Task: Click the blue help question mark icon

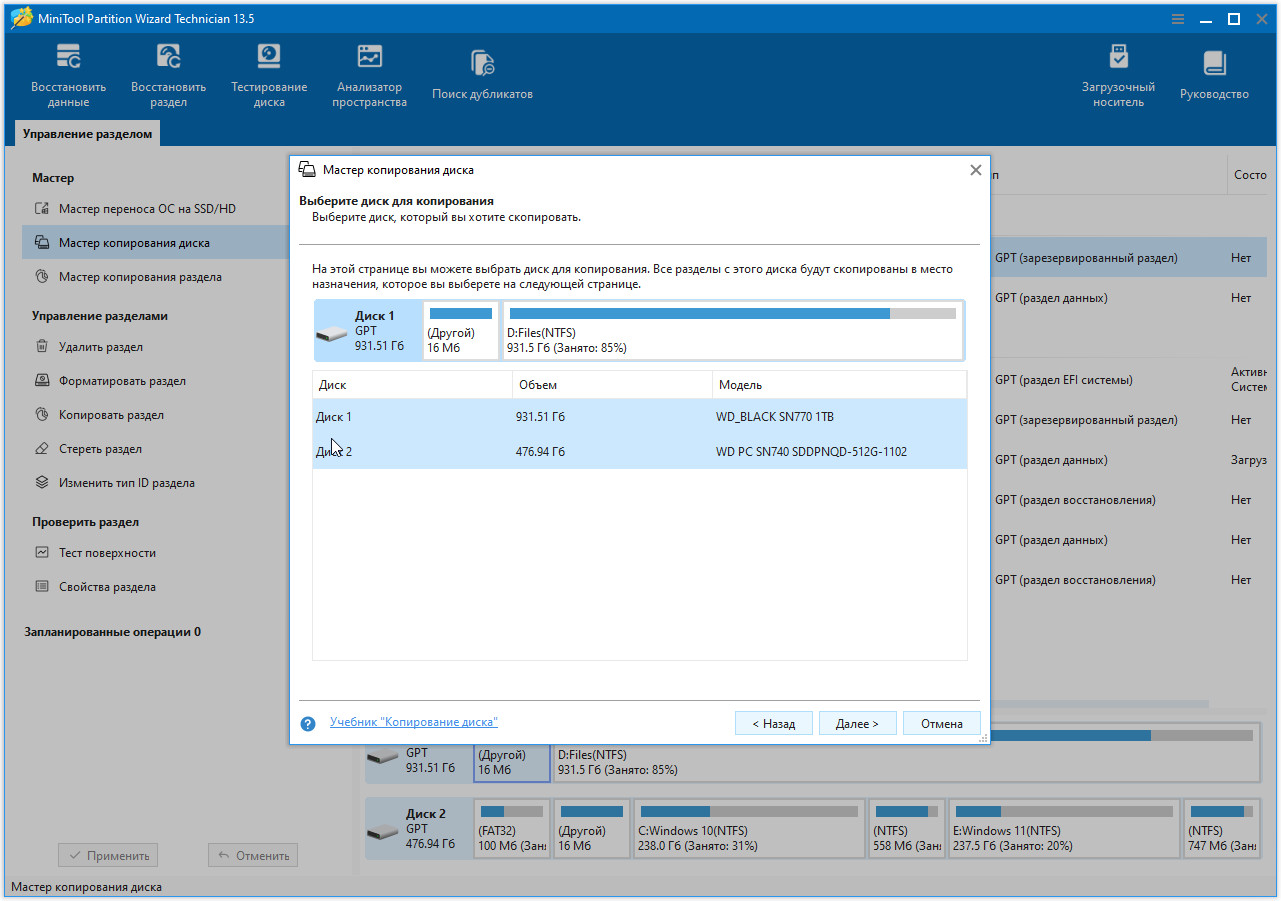Action: point(308,723)
